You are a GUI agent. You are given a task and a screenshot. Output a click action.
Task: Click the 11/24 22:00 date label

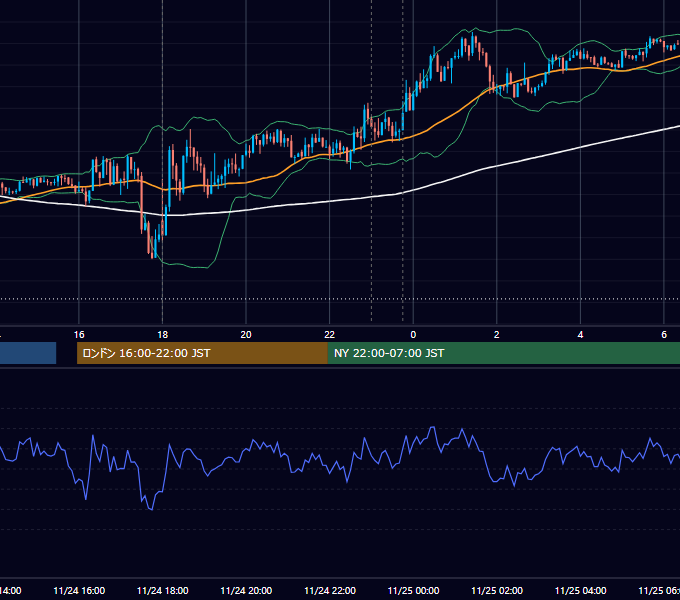pos(330,591)
